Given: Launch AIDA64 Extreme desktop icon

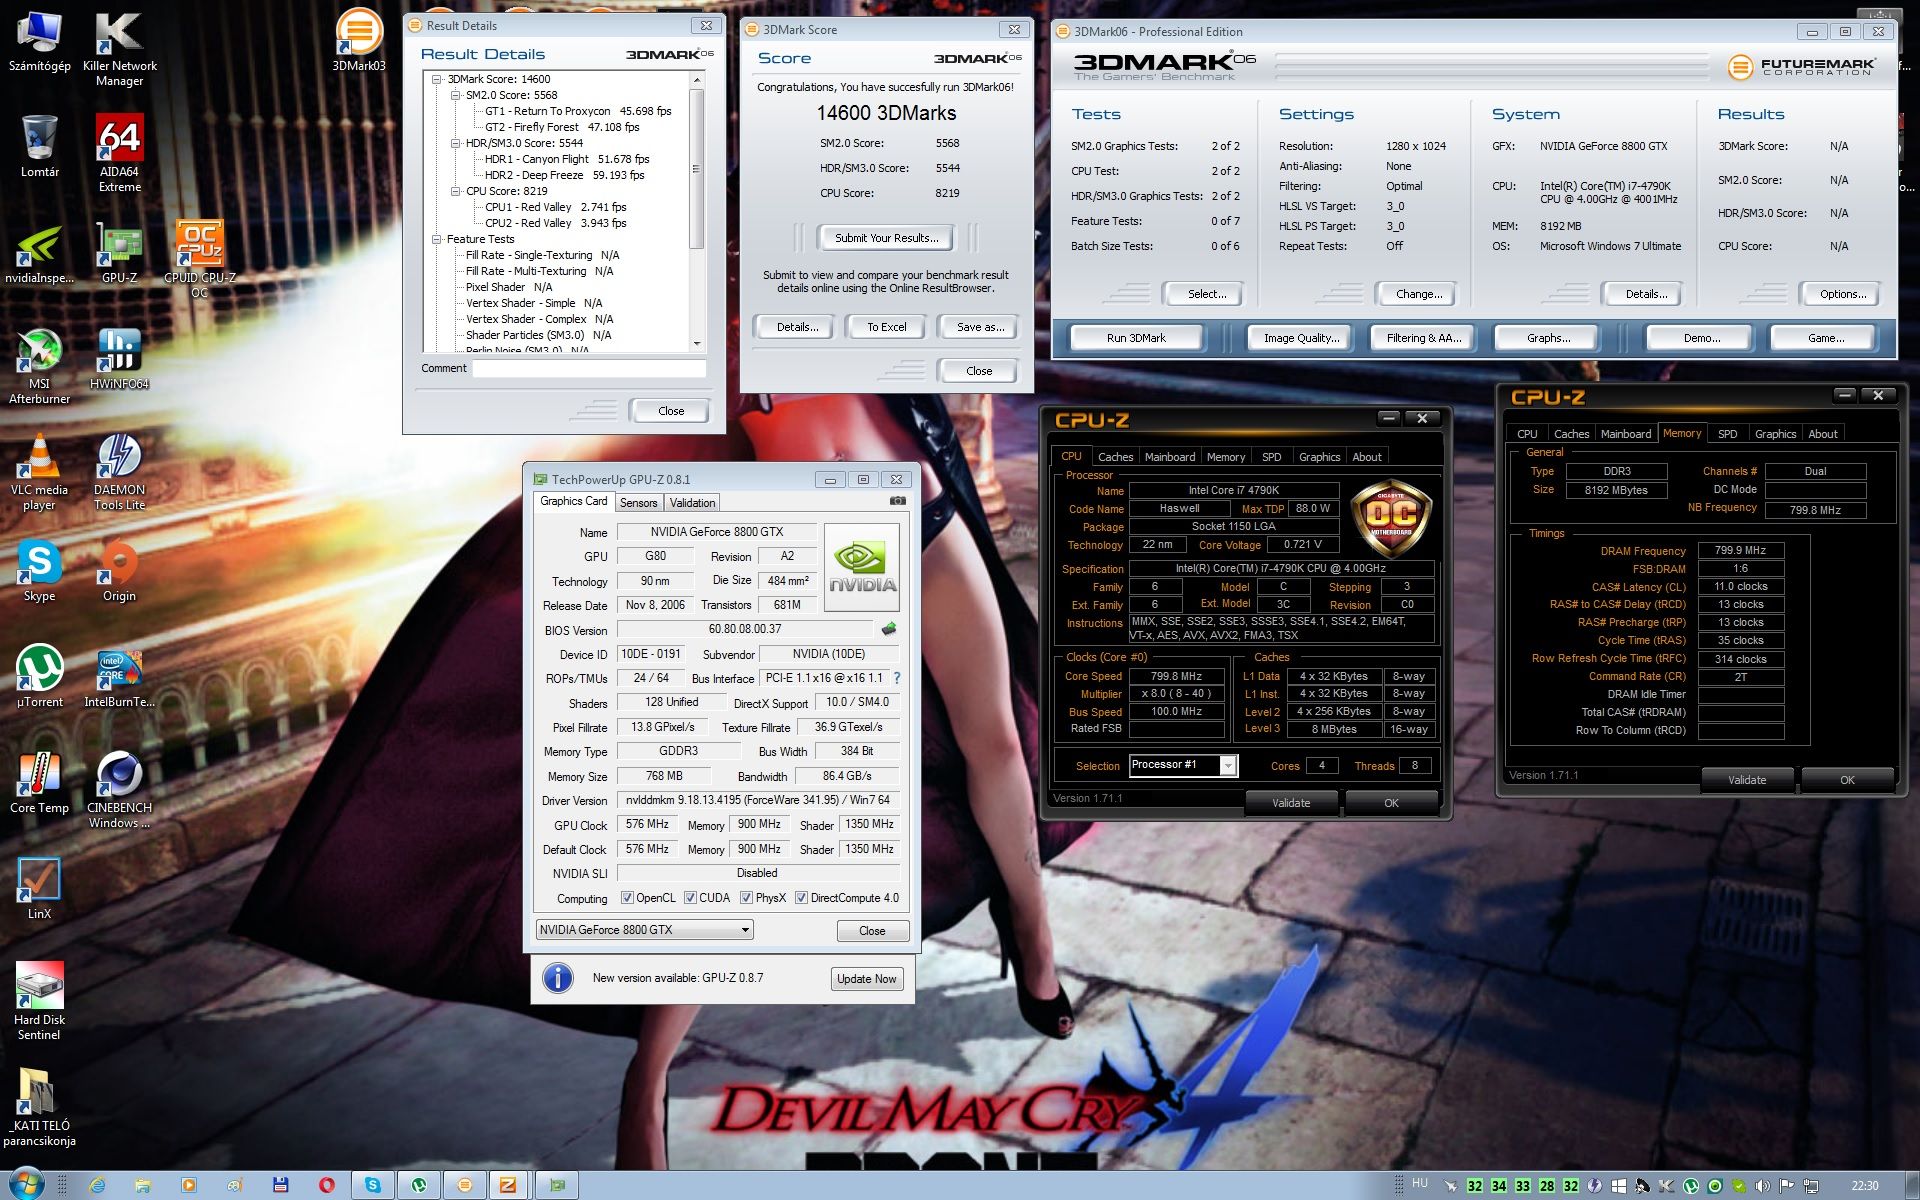Looking at the screenshot, I should [119, 153].
